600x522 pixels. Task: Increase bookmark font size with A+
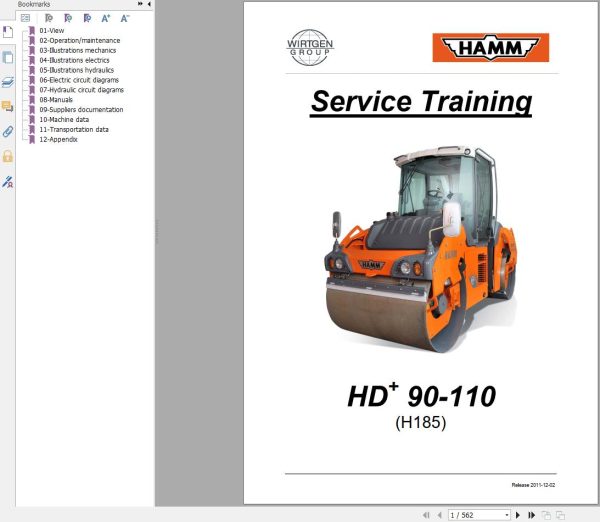pos(106,18)
